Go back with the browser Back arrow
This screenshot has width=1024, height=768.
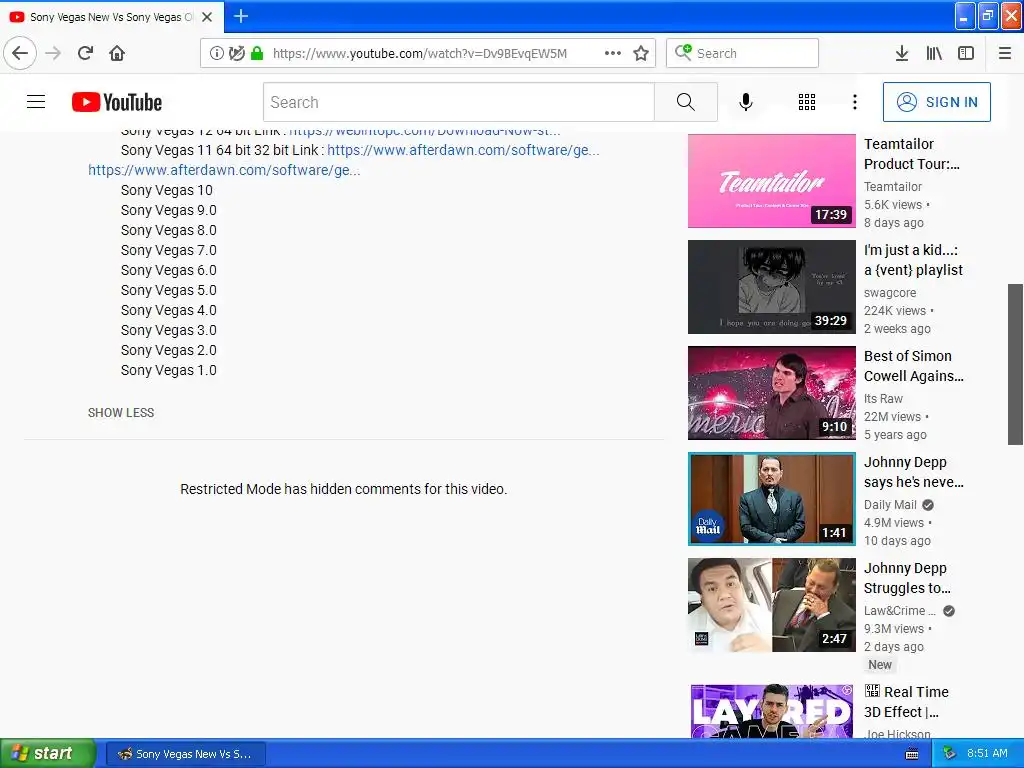[x=20, y=53]
